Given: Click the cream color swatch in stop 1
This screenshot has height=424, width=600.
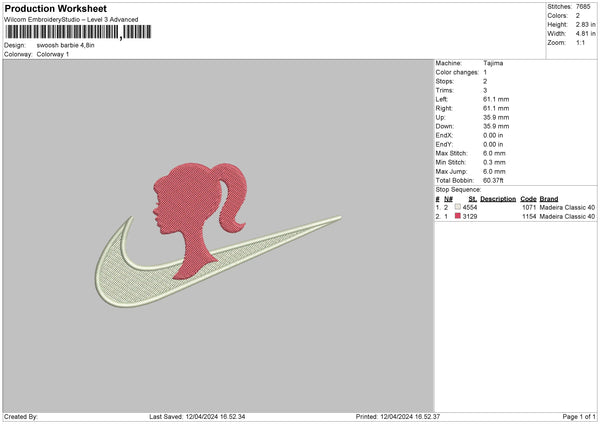Looking at the screenshot, I should coord(458,207).
